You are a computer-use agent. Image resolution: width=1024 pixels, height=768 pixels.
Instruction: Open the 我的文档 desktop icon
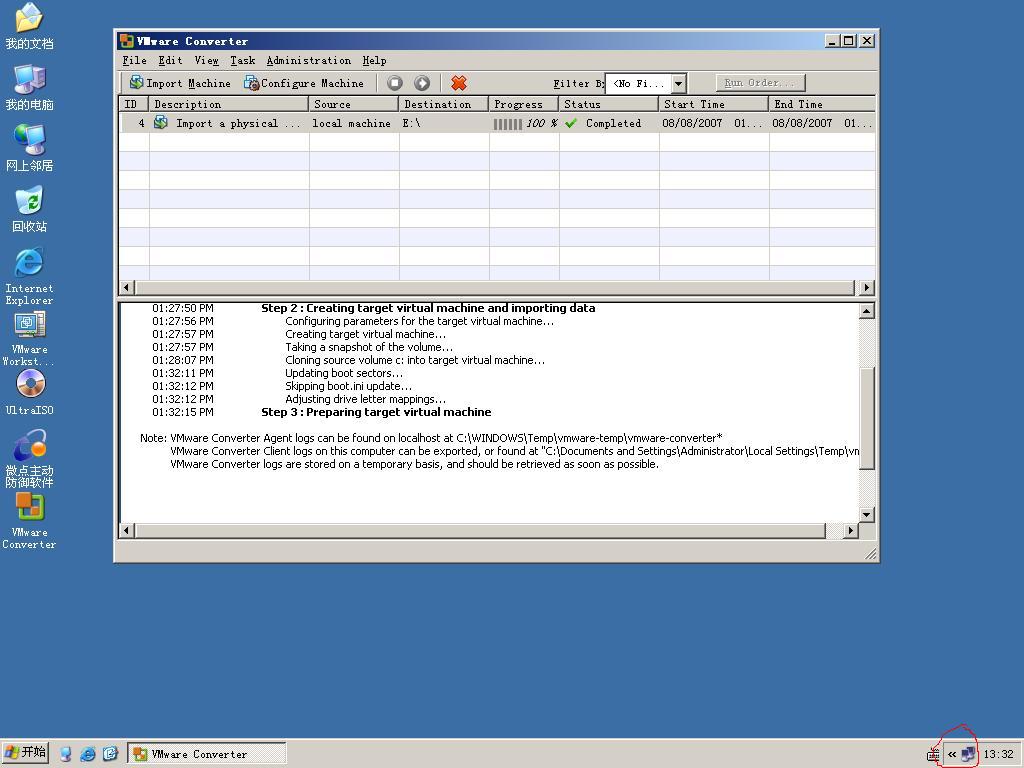[x=29, y=27]
